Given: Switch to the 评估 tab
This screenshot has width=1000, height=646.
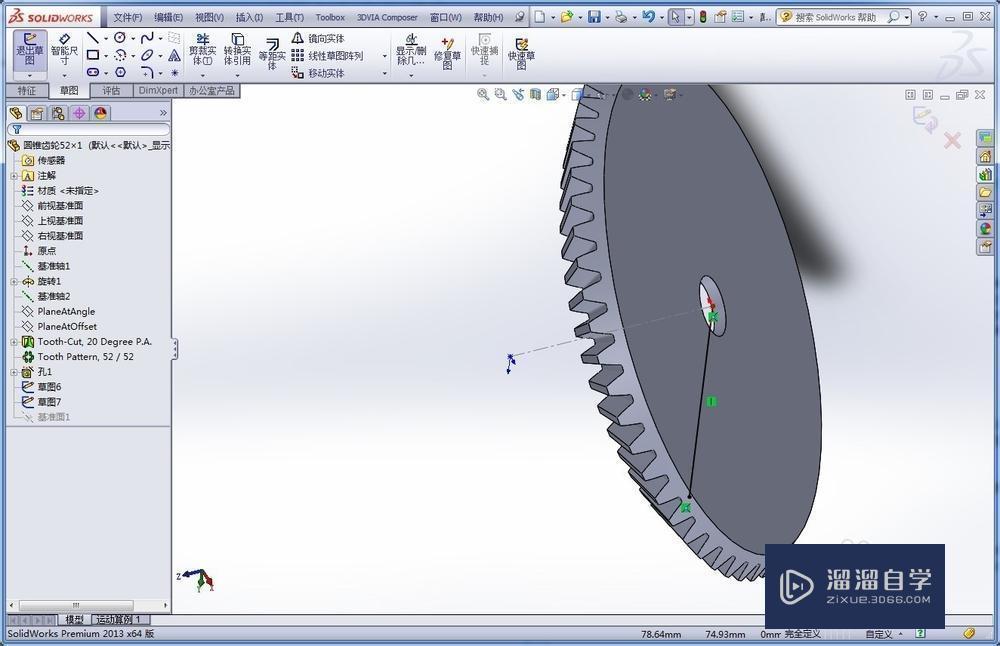Looking at the screenshot, I should pos(111,90).
